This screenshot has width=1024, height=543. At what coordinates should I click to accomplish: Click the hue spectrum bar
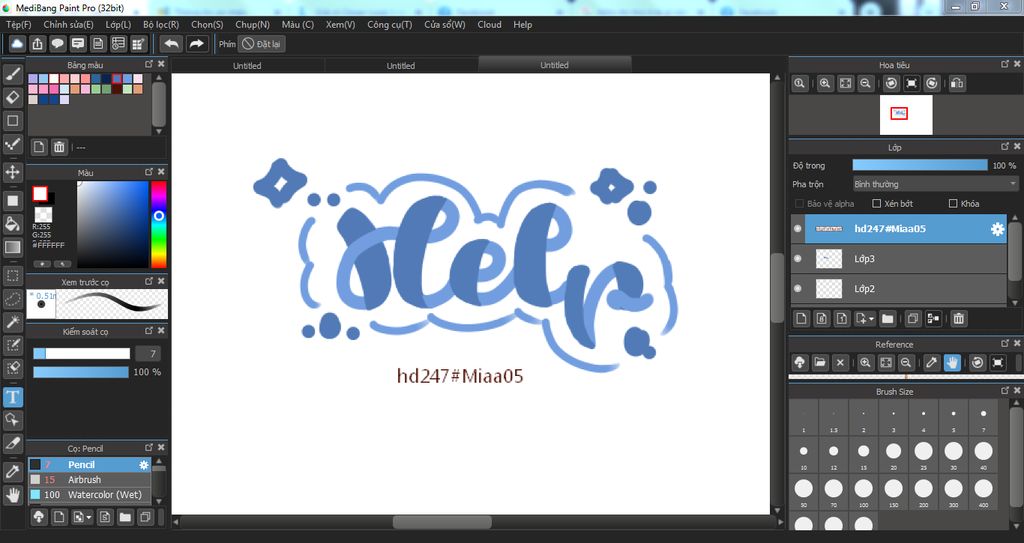click(x=158, y=224)
